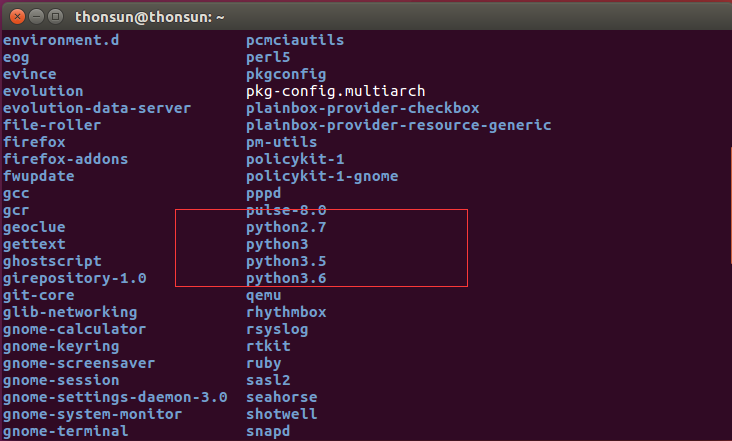Select the qemu entry
This screenshot has height=441, width=732.
(x=264, y=295)
